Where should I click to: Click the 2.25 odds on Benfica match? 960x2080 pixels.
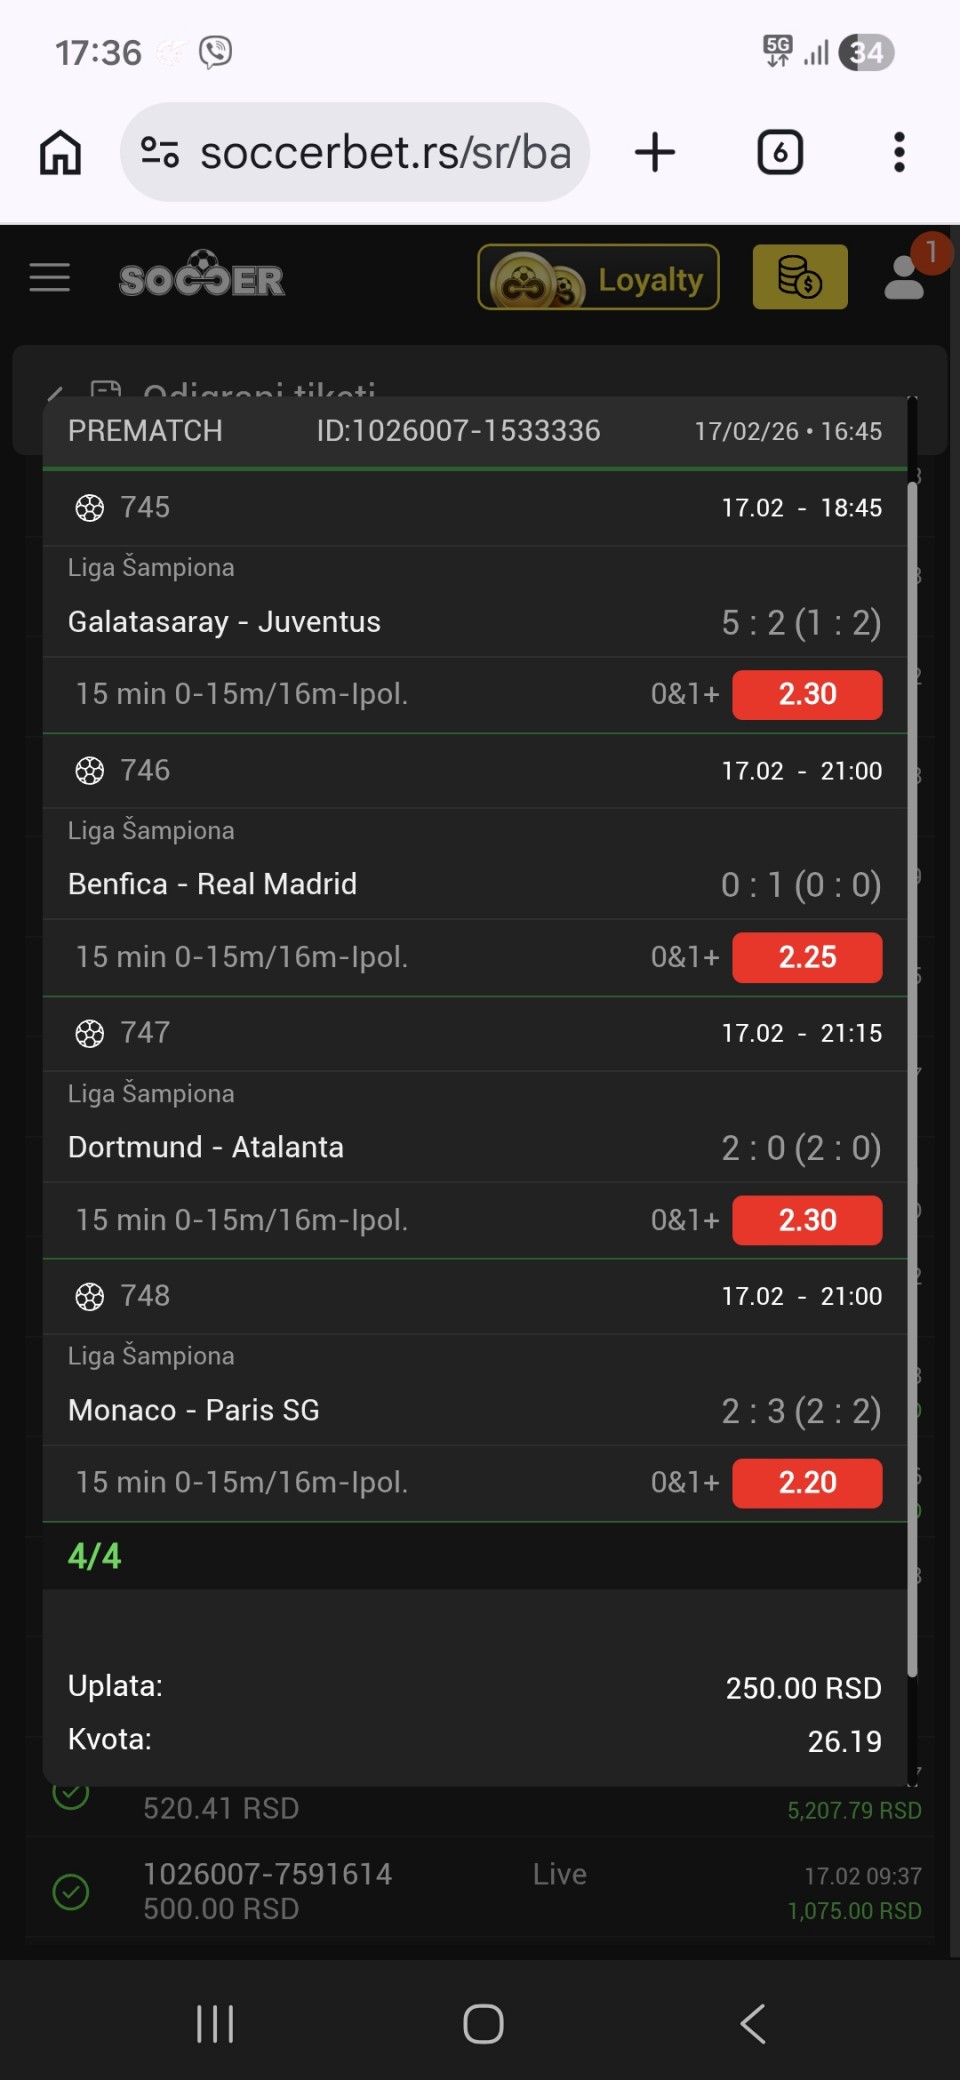pyautogui.click(x=807, y=957)
